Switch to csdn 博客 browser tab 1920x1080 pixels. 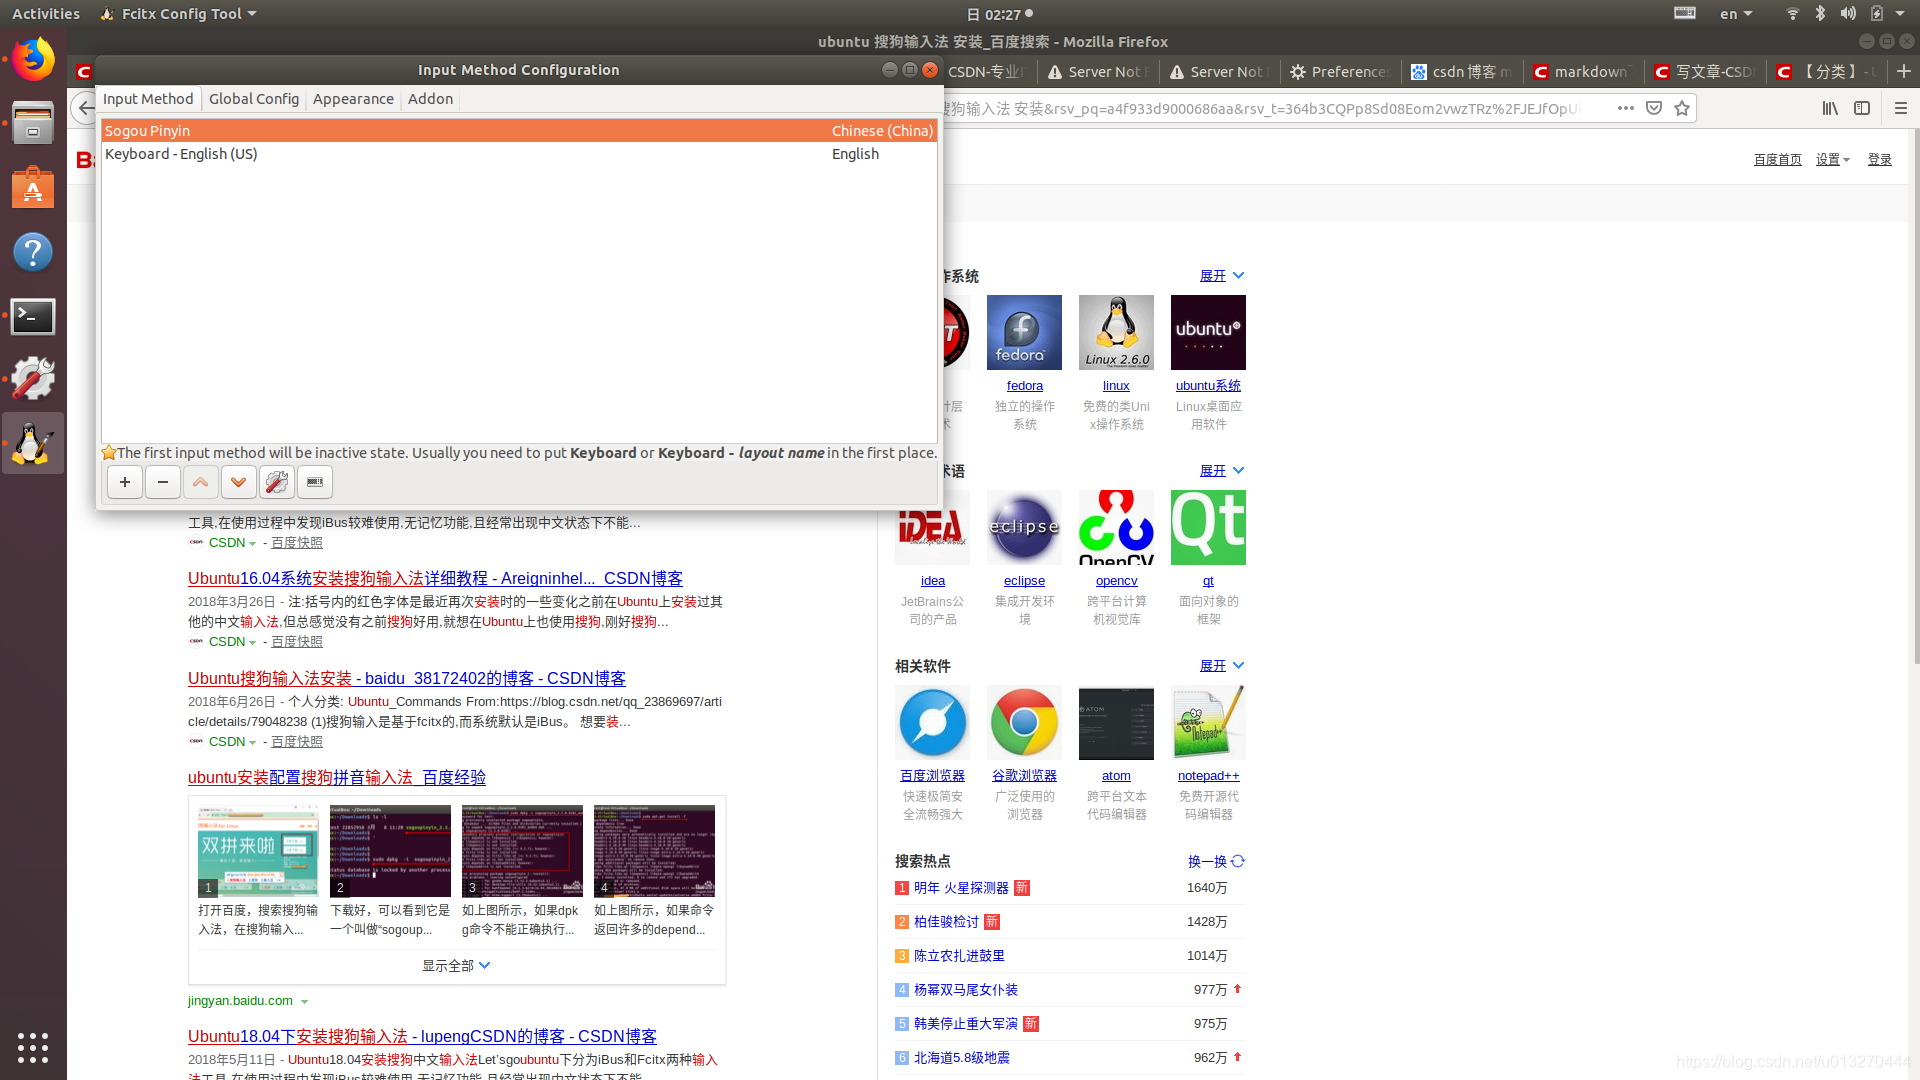pyautogui.click(x=1462, y=72)
